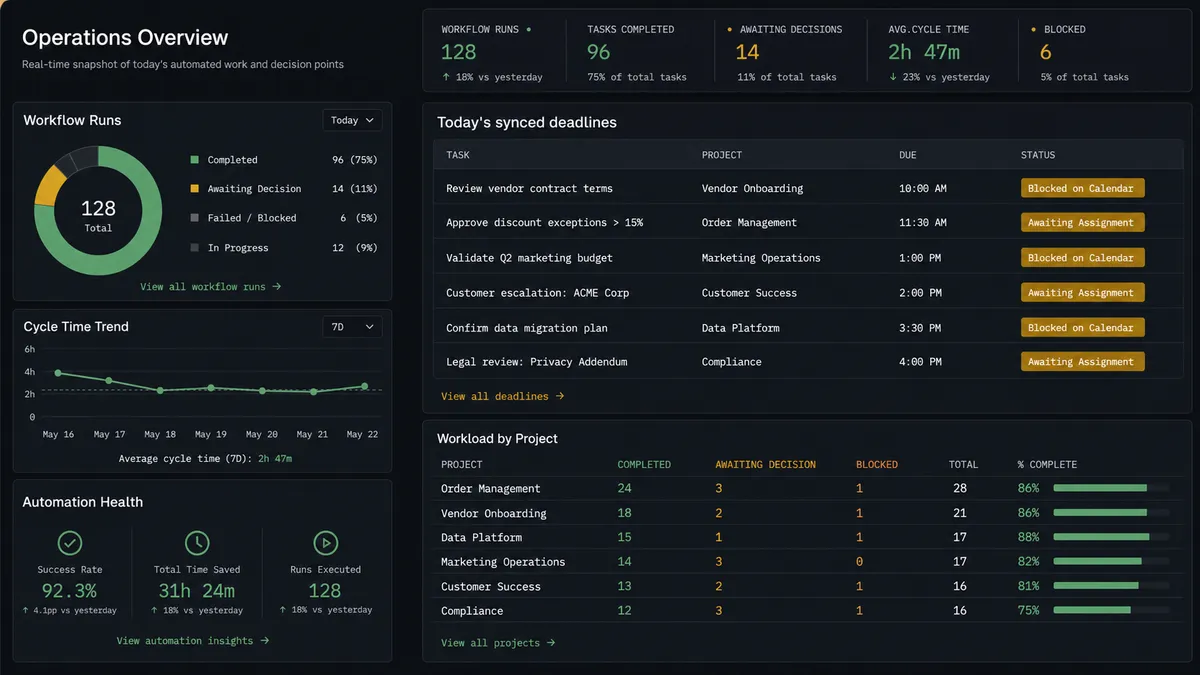Click the Workflow Runs 128 stat card
The width and height of the screenshot is (1200, 675).
[494, 52]
